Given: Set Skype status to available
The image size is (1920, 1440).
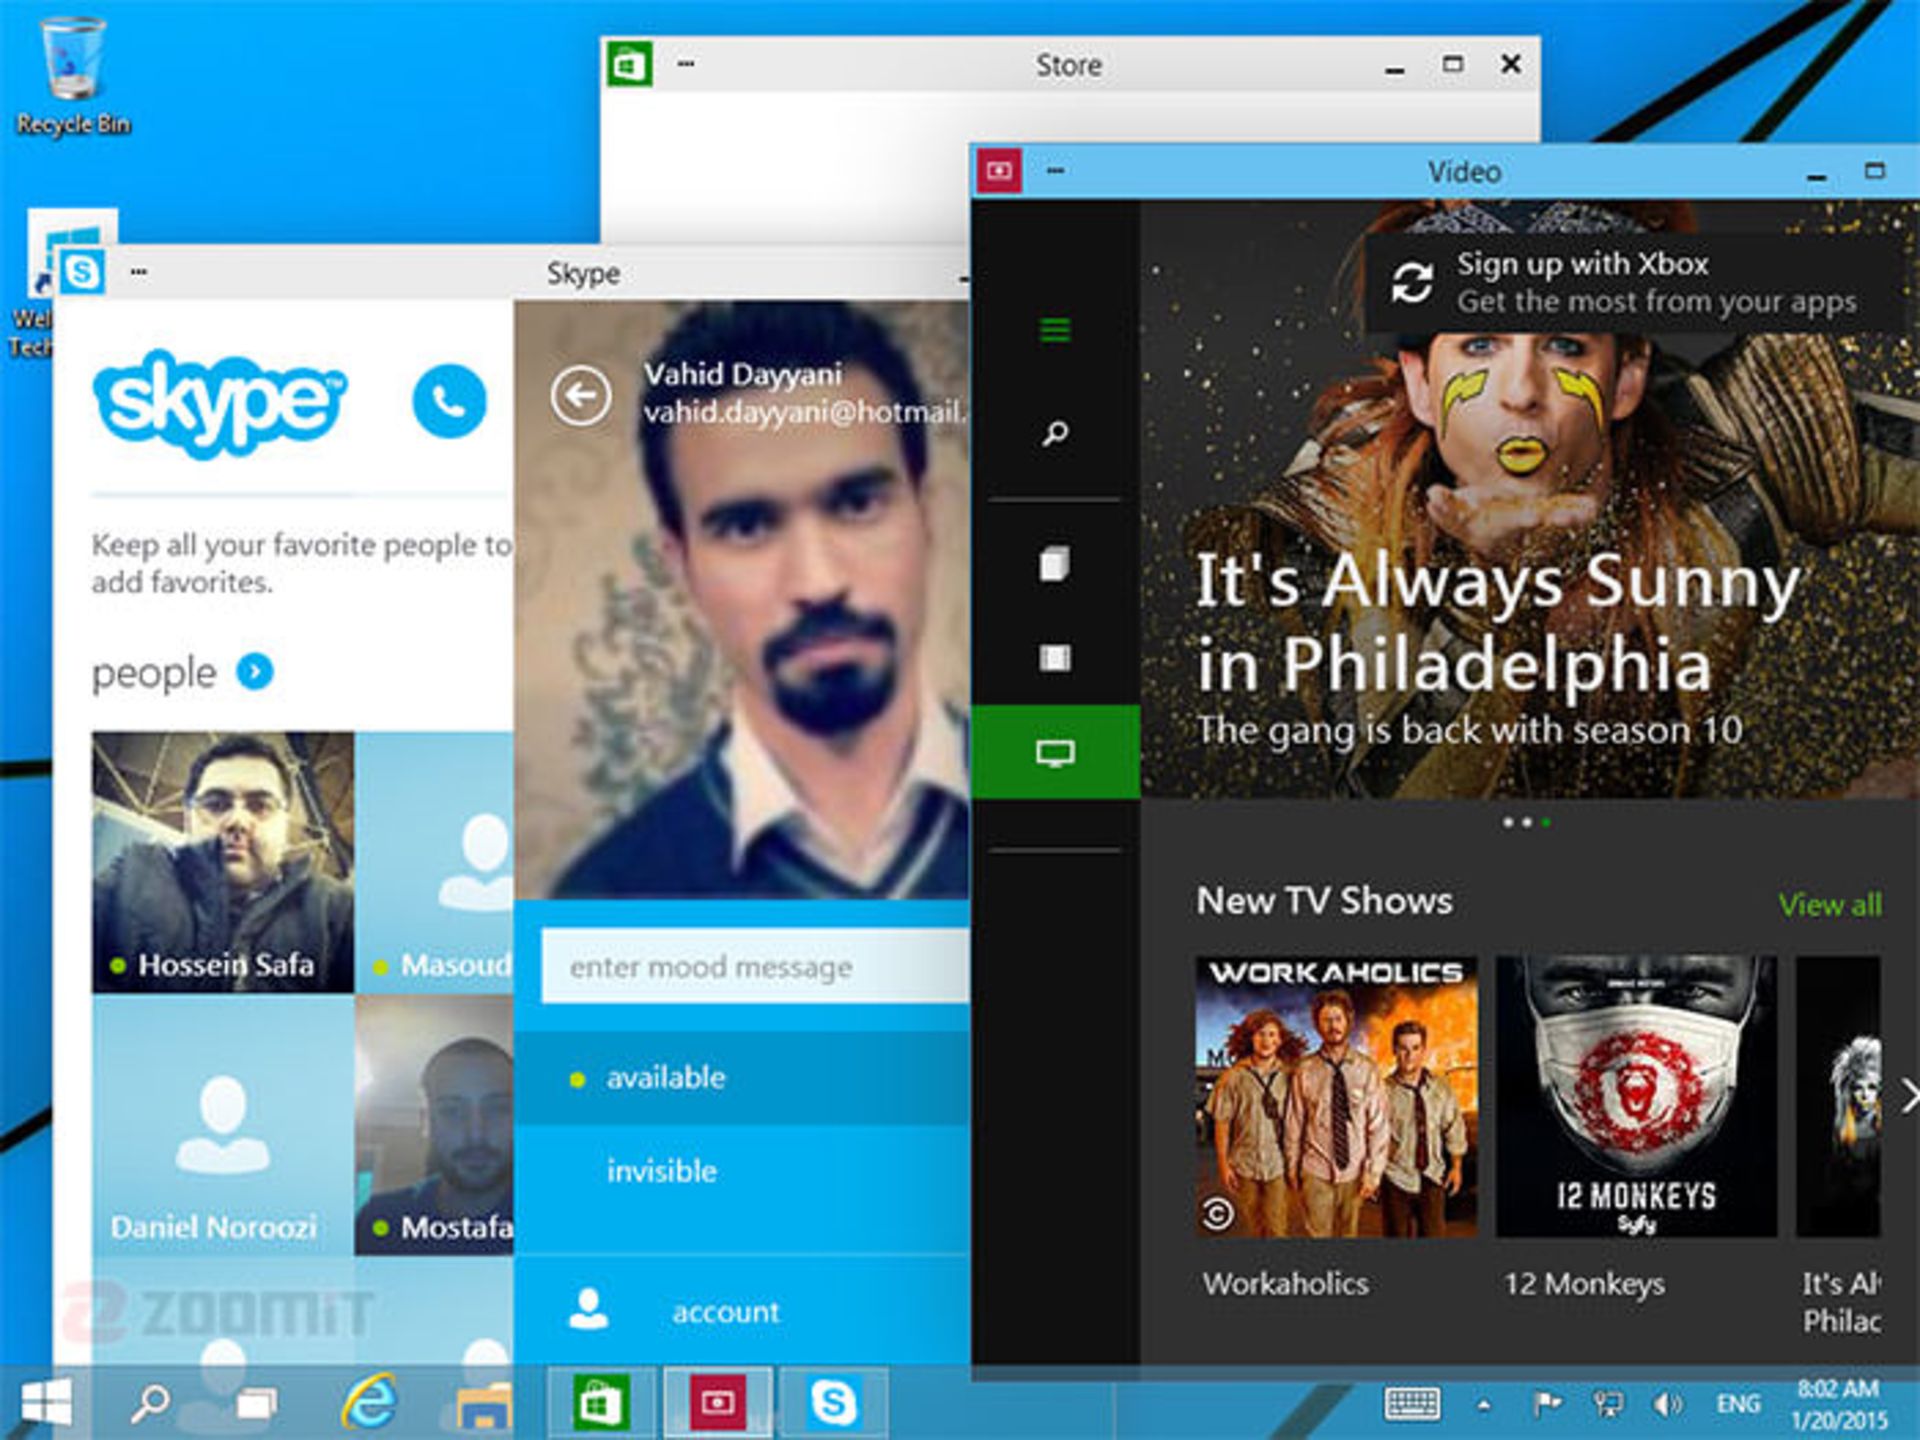Looking at the screenshot, I should [742, 1077].
